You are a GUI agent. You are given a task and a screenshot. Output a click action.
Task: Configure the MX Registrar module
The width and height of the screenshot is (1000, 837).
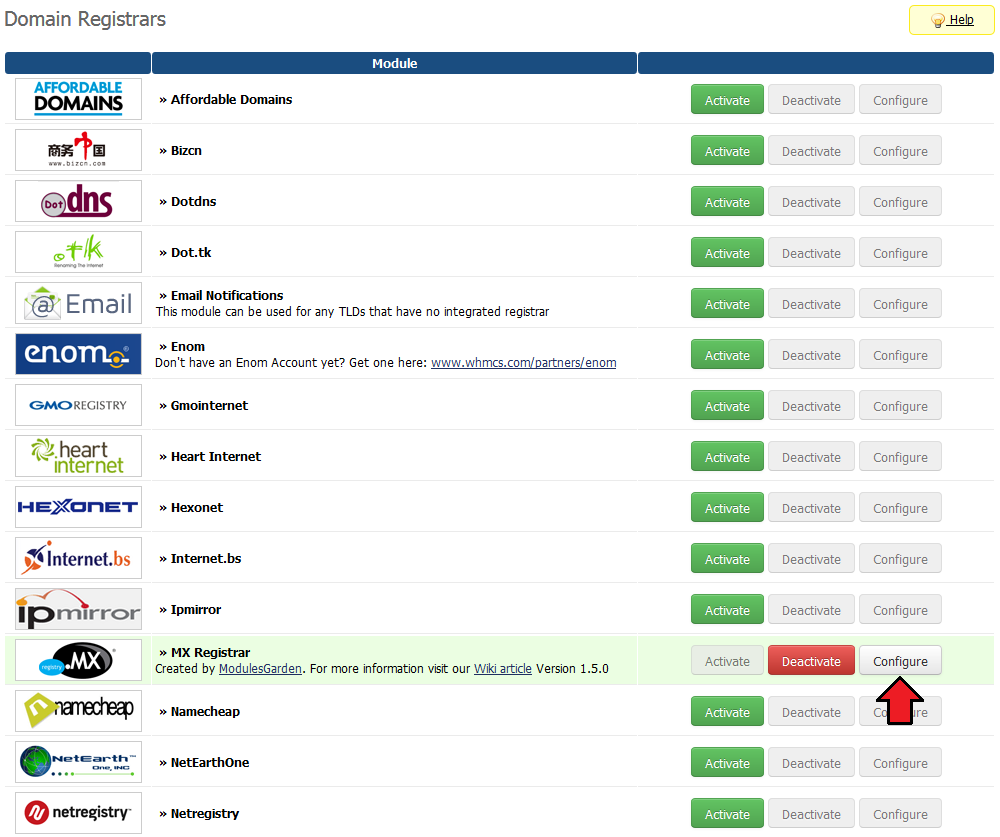tap(900, 661)
